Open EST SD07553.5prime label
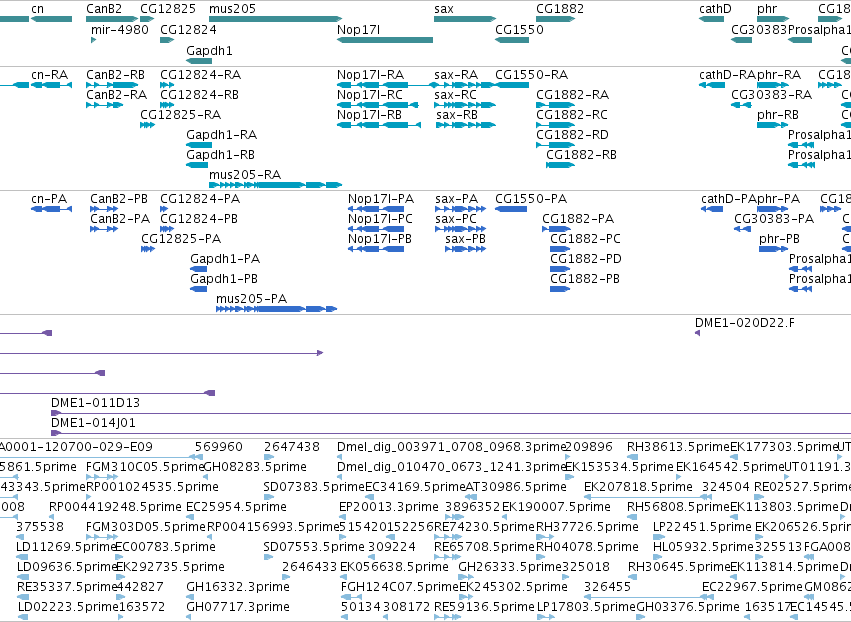851x622 pixels. pos(314,547)
